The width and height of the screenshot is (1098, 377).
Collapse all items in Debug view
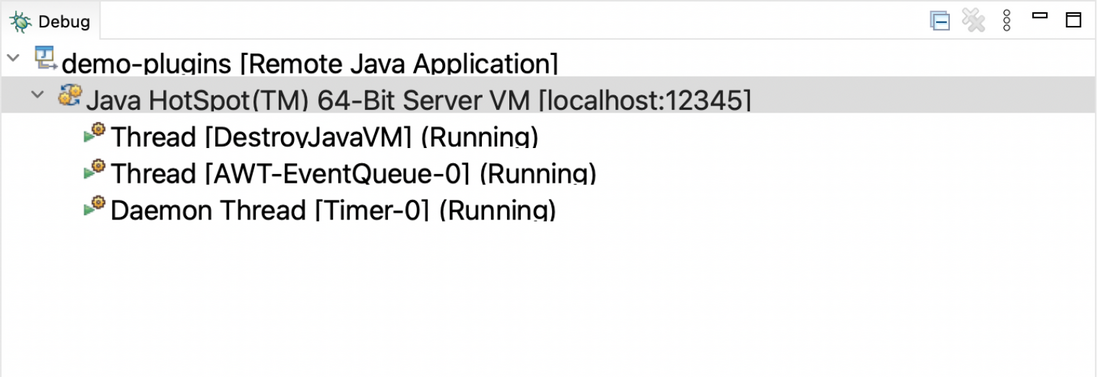[x=940, y=21]
